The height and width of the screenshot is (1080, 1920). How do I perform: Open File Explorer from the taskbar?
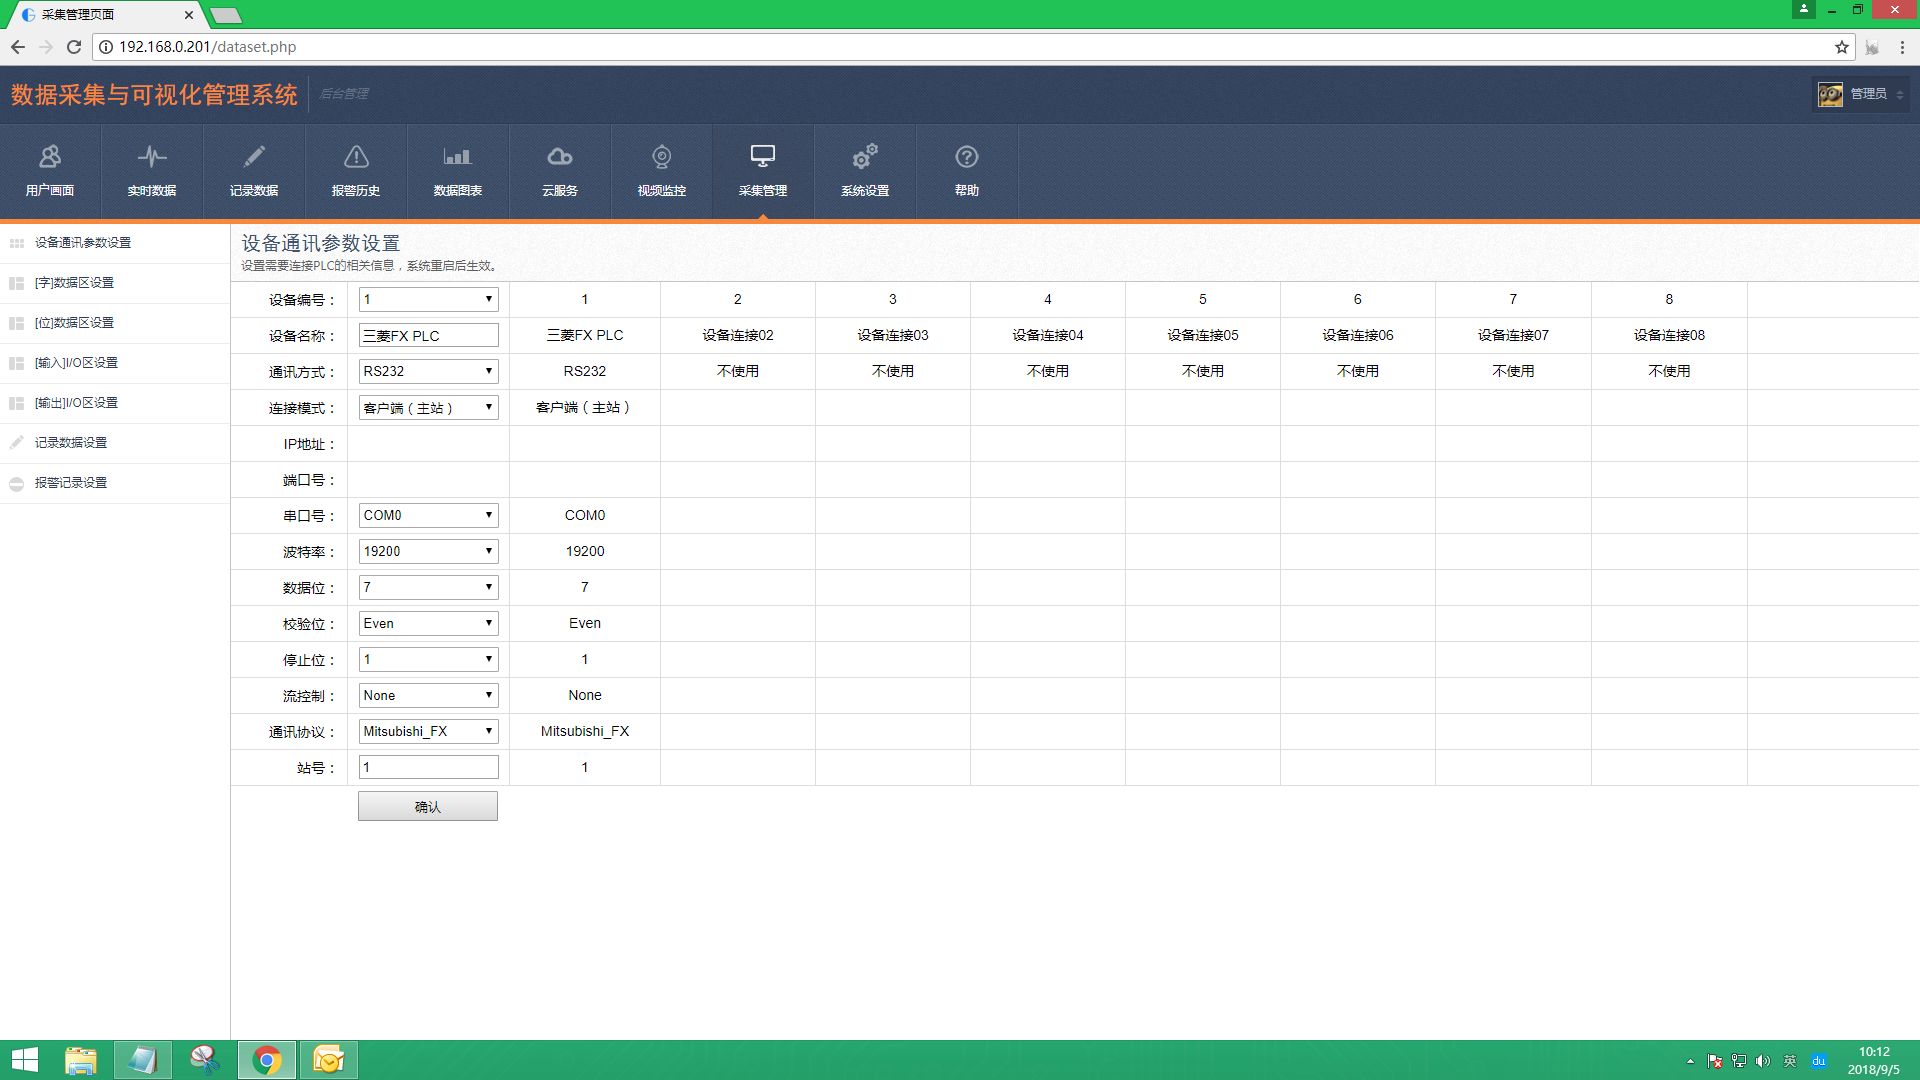[x=81, y=1060]
